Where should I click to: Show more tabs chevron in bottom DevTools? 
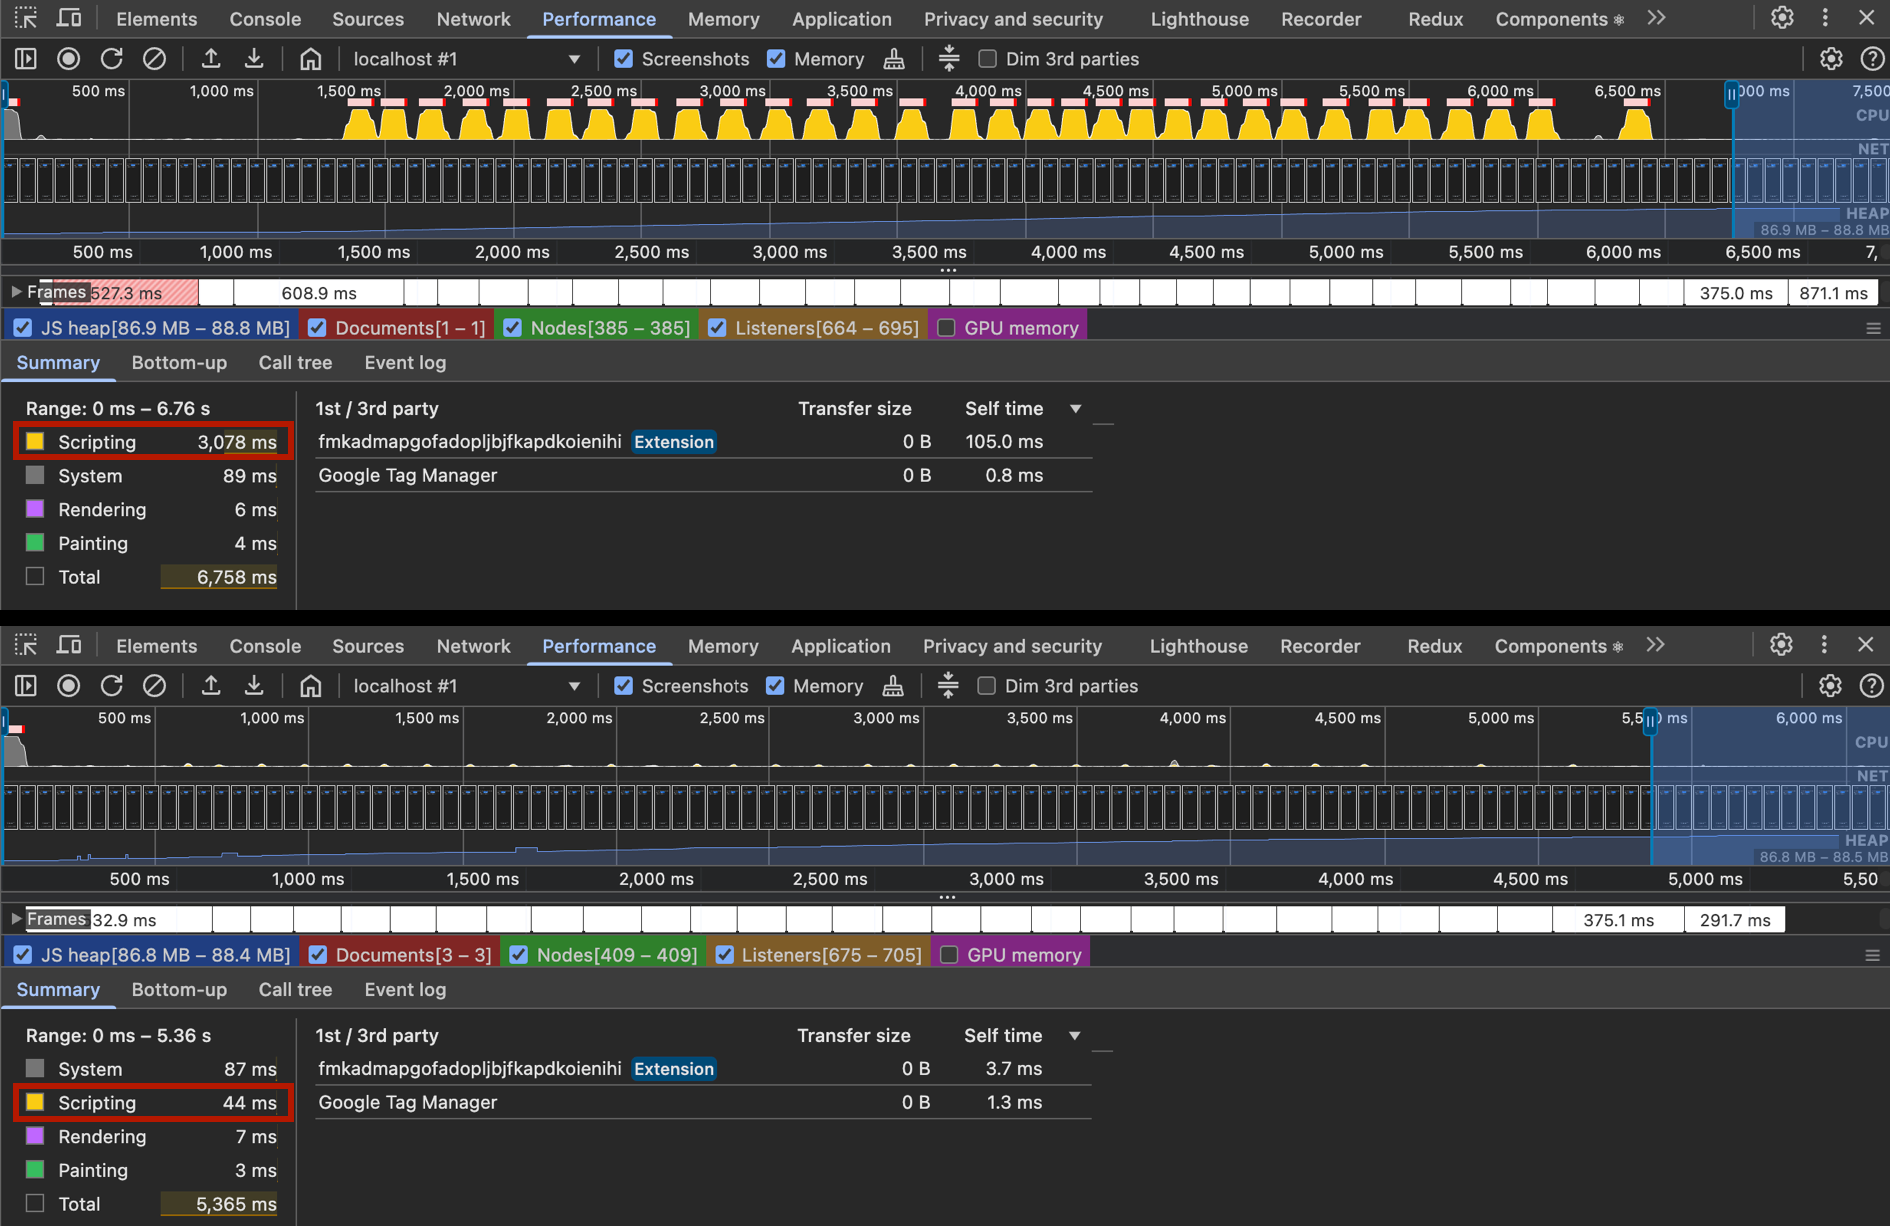(1656, 645)
